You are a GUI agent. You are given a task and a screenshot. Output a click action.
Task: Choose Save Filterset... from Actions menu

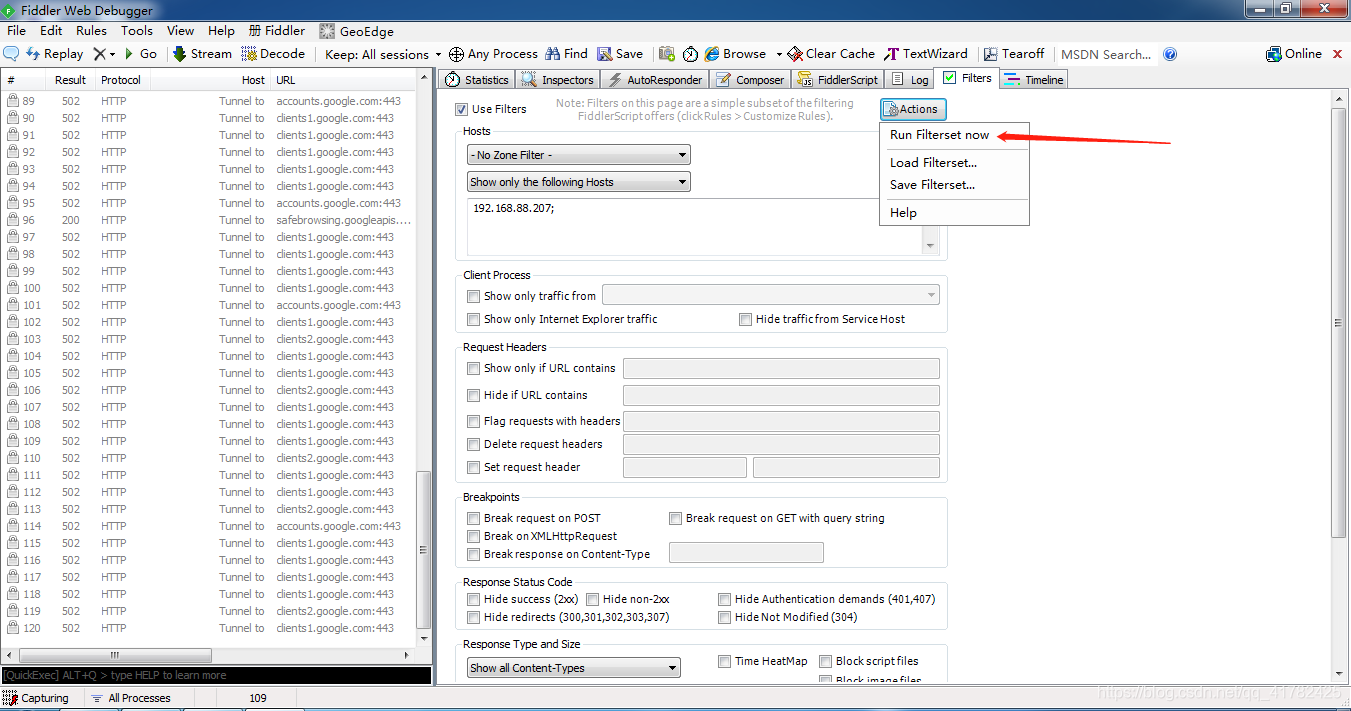click(932, 185)
